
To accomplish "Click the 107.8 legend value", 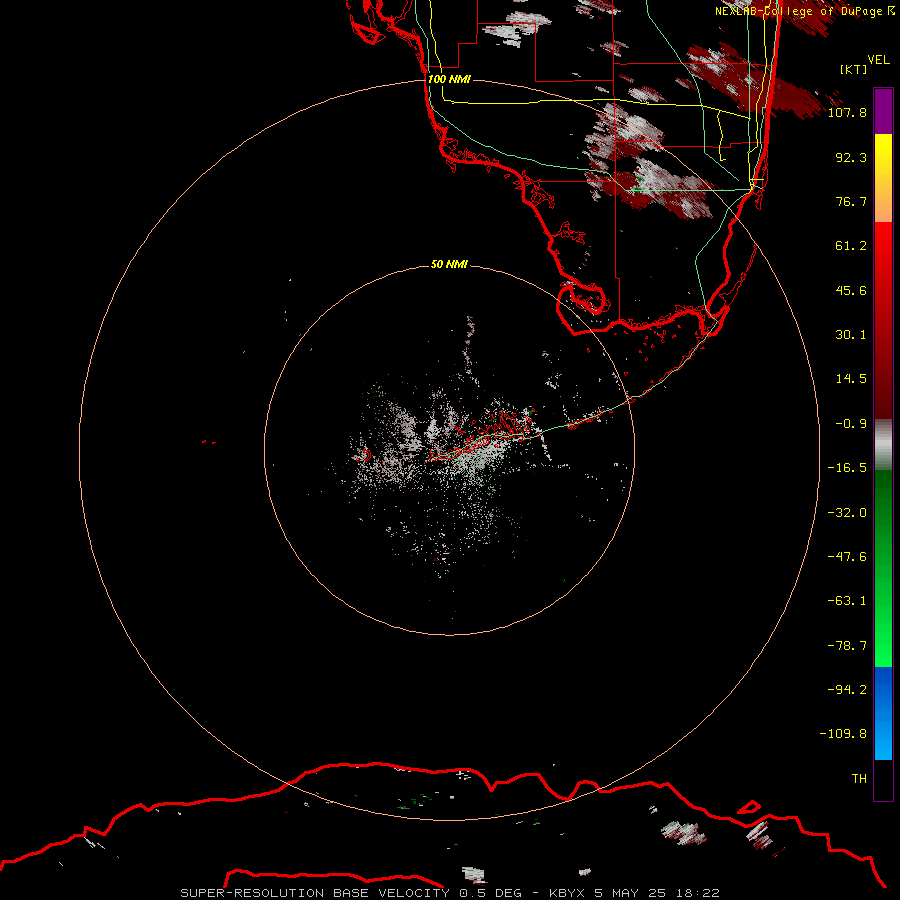I will 847,112.
